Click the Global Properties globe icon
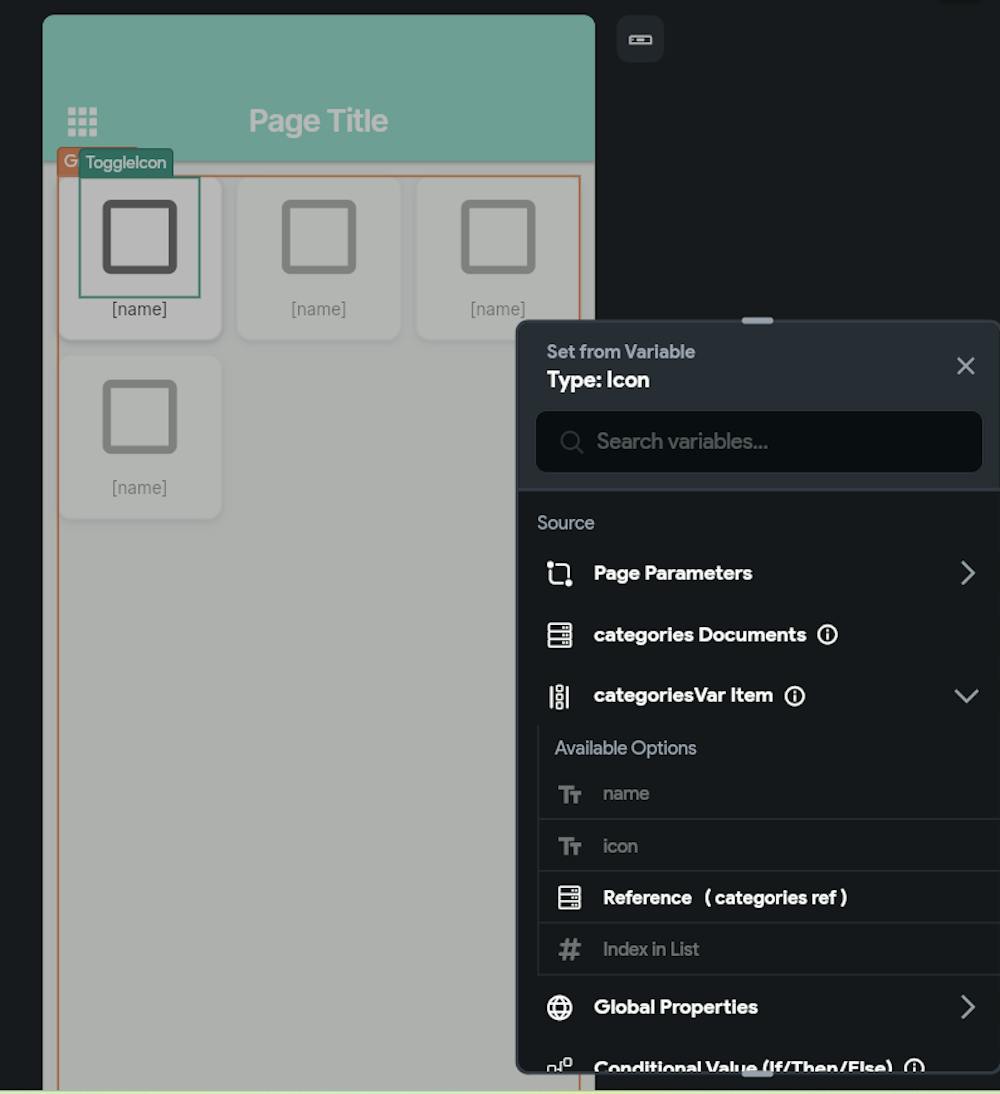This screenshot has width=1000, height=1094. pyautogui.click(x=560, y=1007)
